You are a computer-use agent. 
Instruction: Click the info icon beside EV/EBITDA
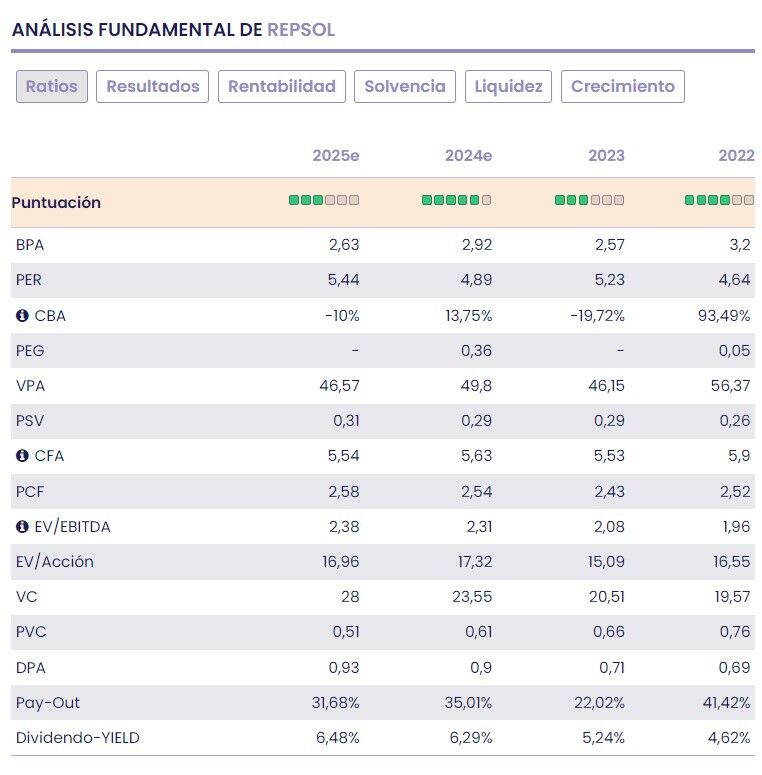pyautogui.click(x=22, y=526)
